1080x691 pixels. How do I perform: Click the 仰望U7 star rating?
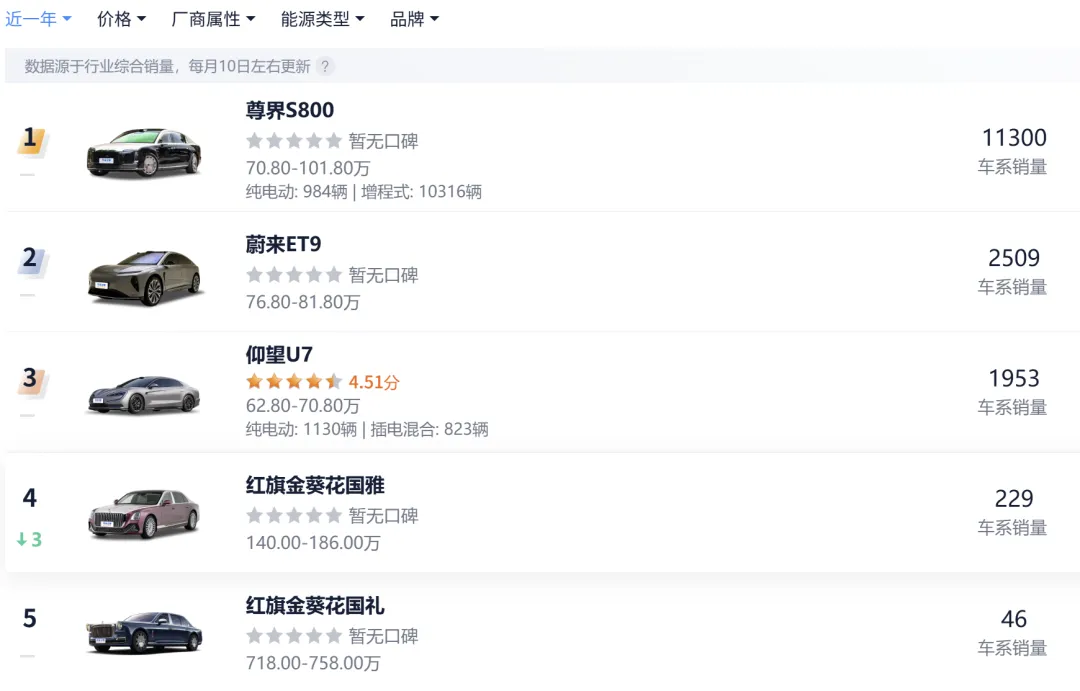tap(294, 382)
